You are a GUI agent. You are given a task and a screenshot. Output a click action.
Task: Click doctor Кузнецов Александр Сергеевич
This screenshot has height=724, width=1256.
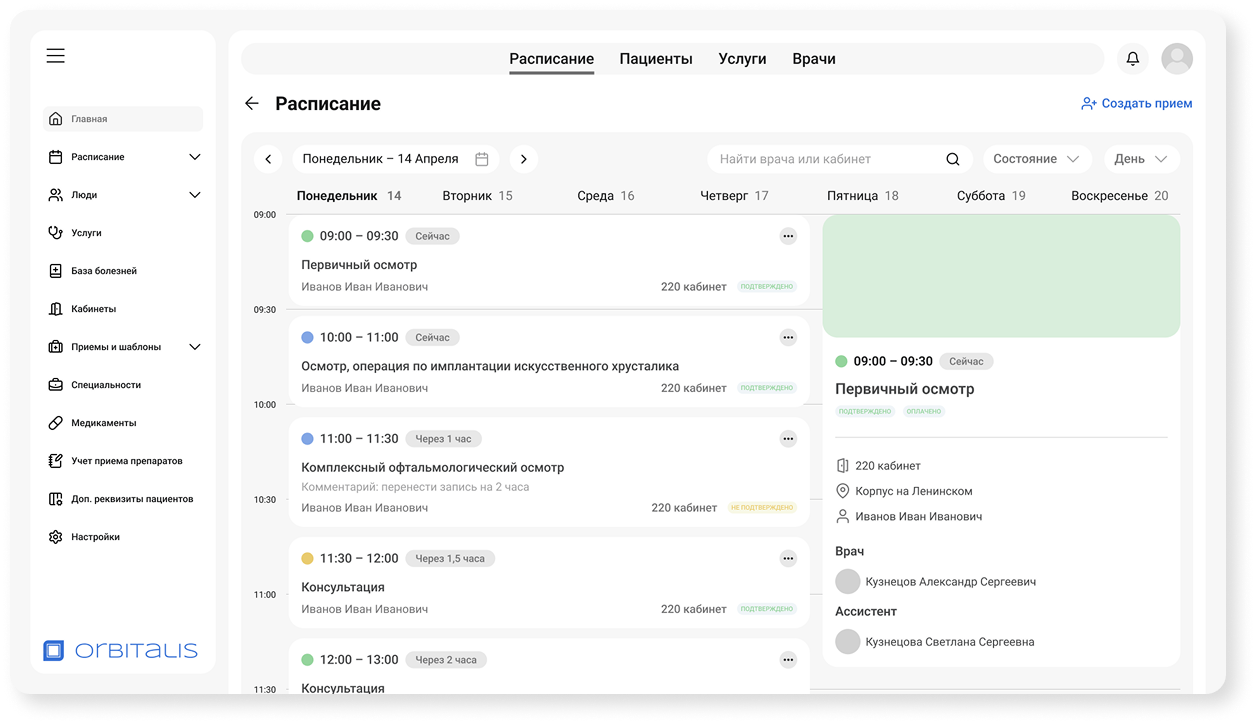[x=935, y=581]
